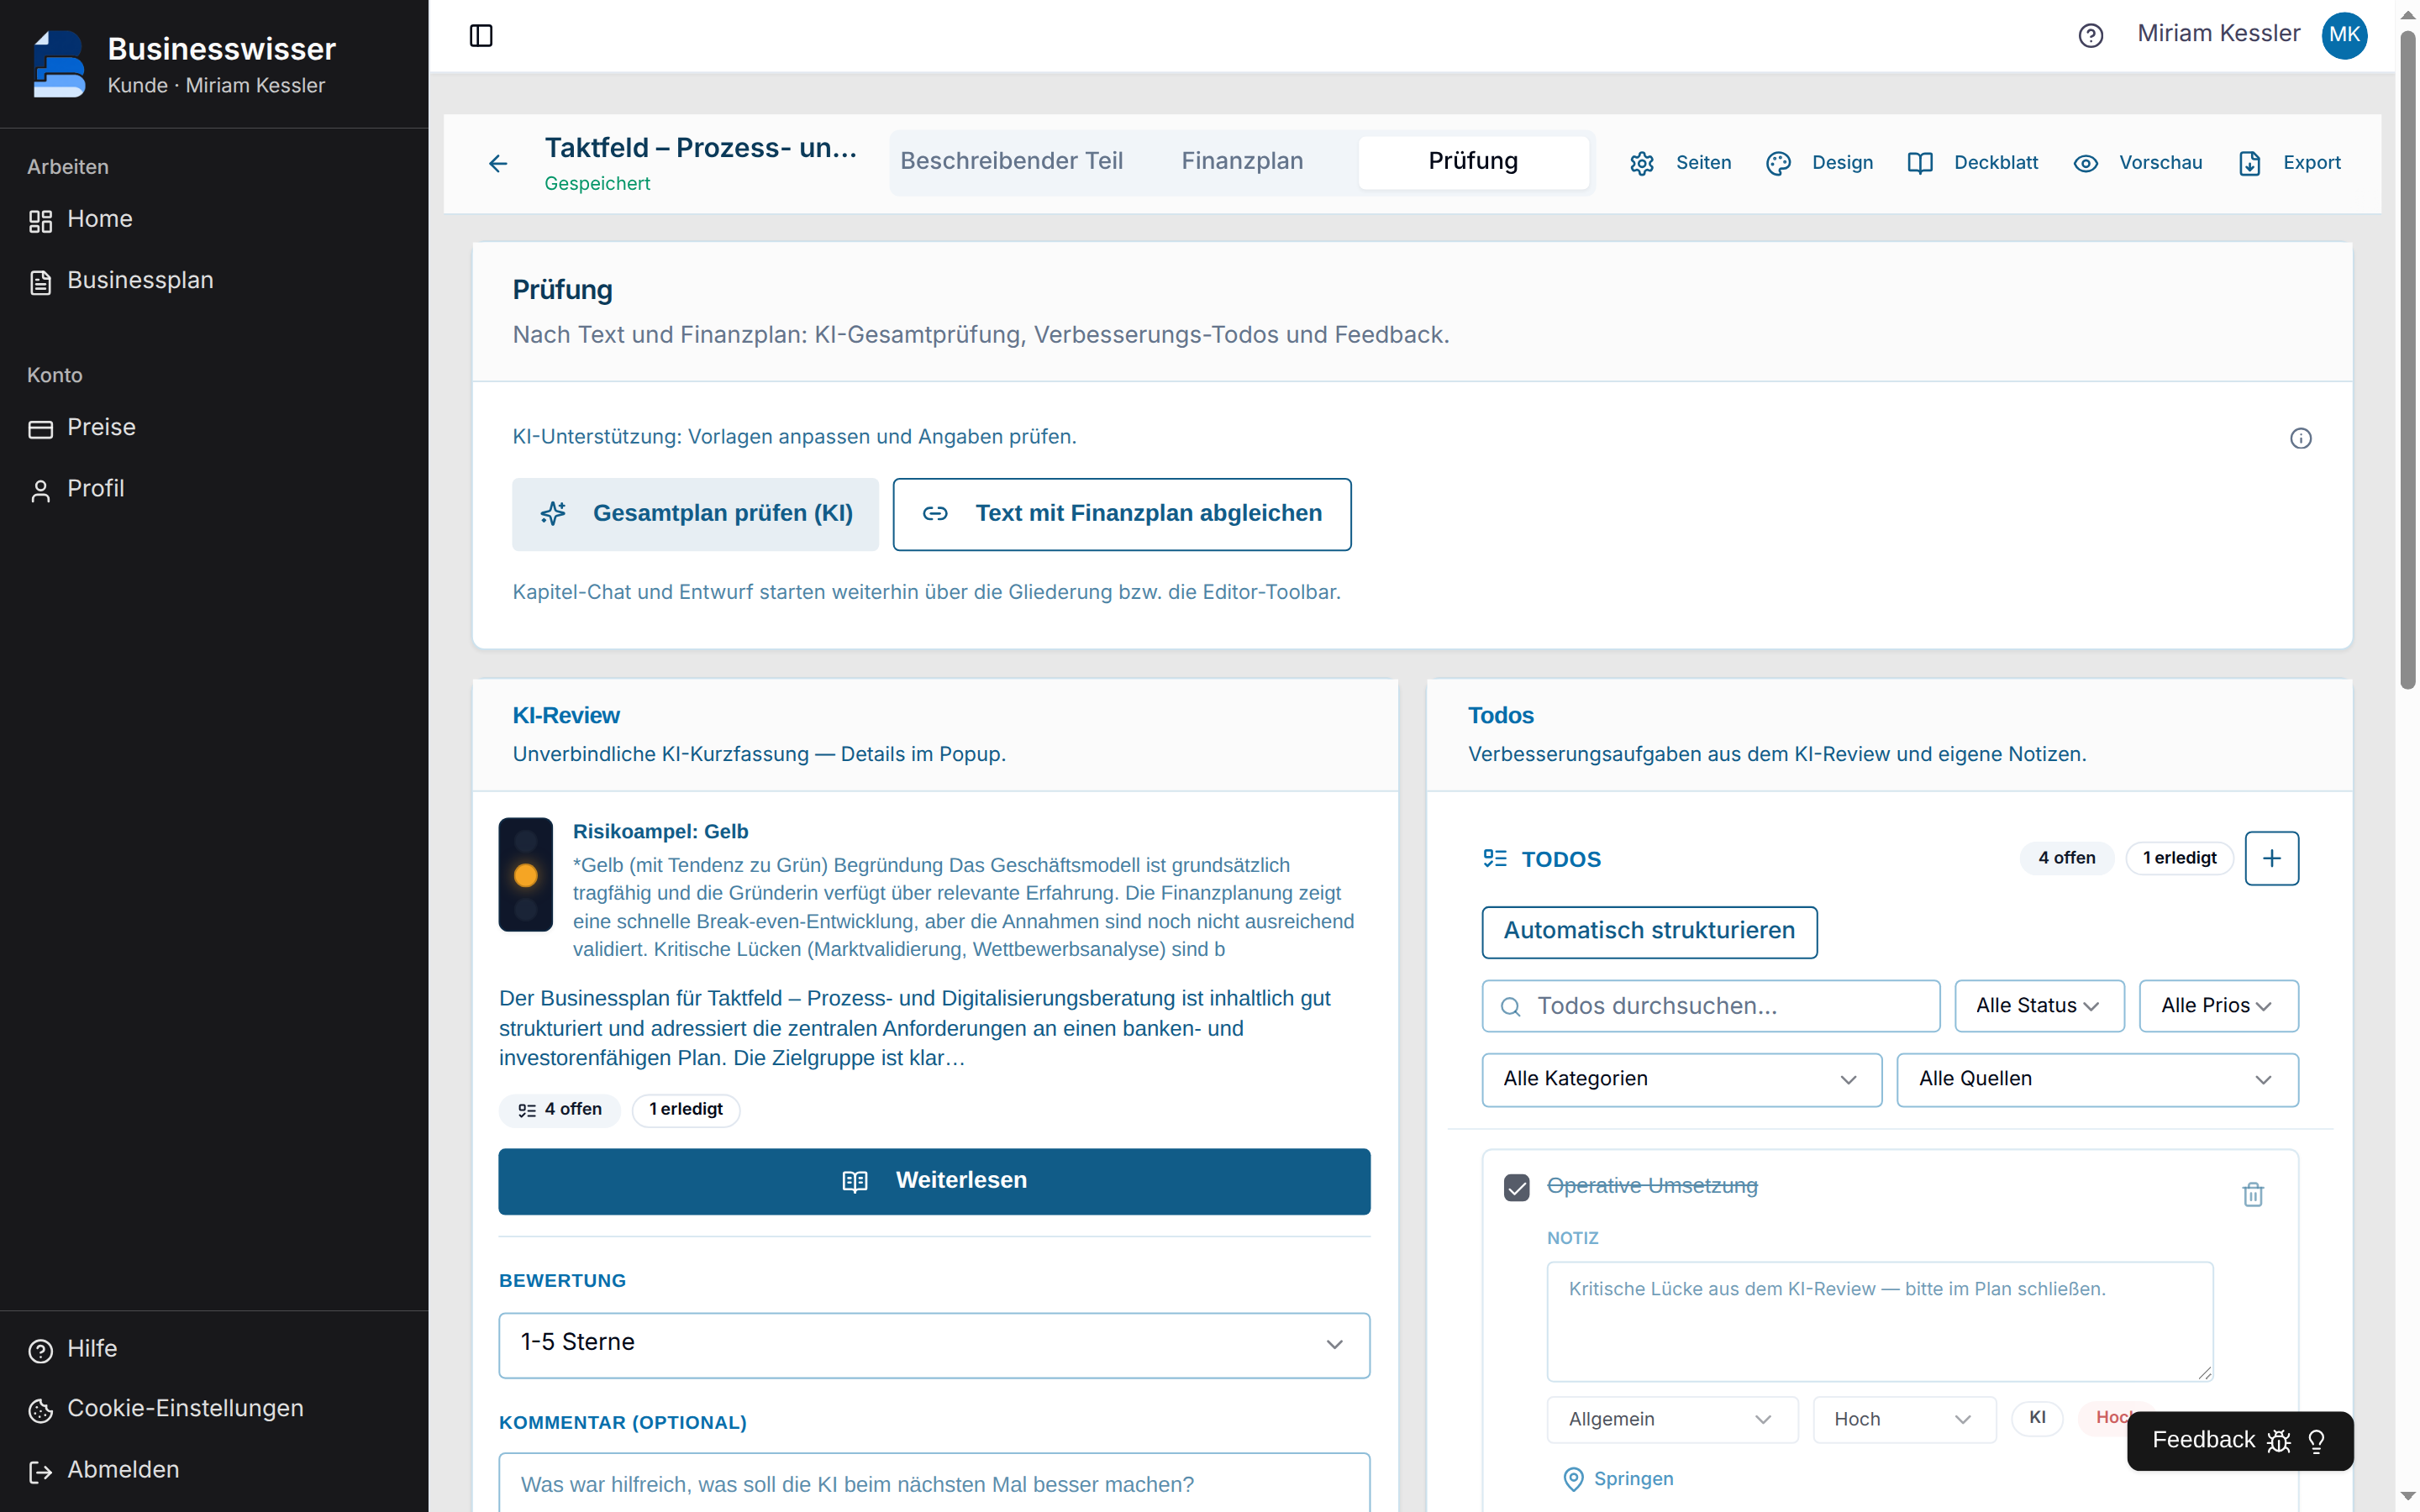Uncheck the Operative Umsetzung checkbox

tap(1516, 1187)
